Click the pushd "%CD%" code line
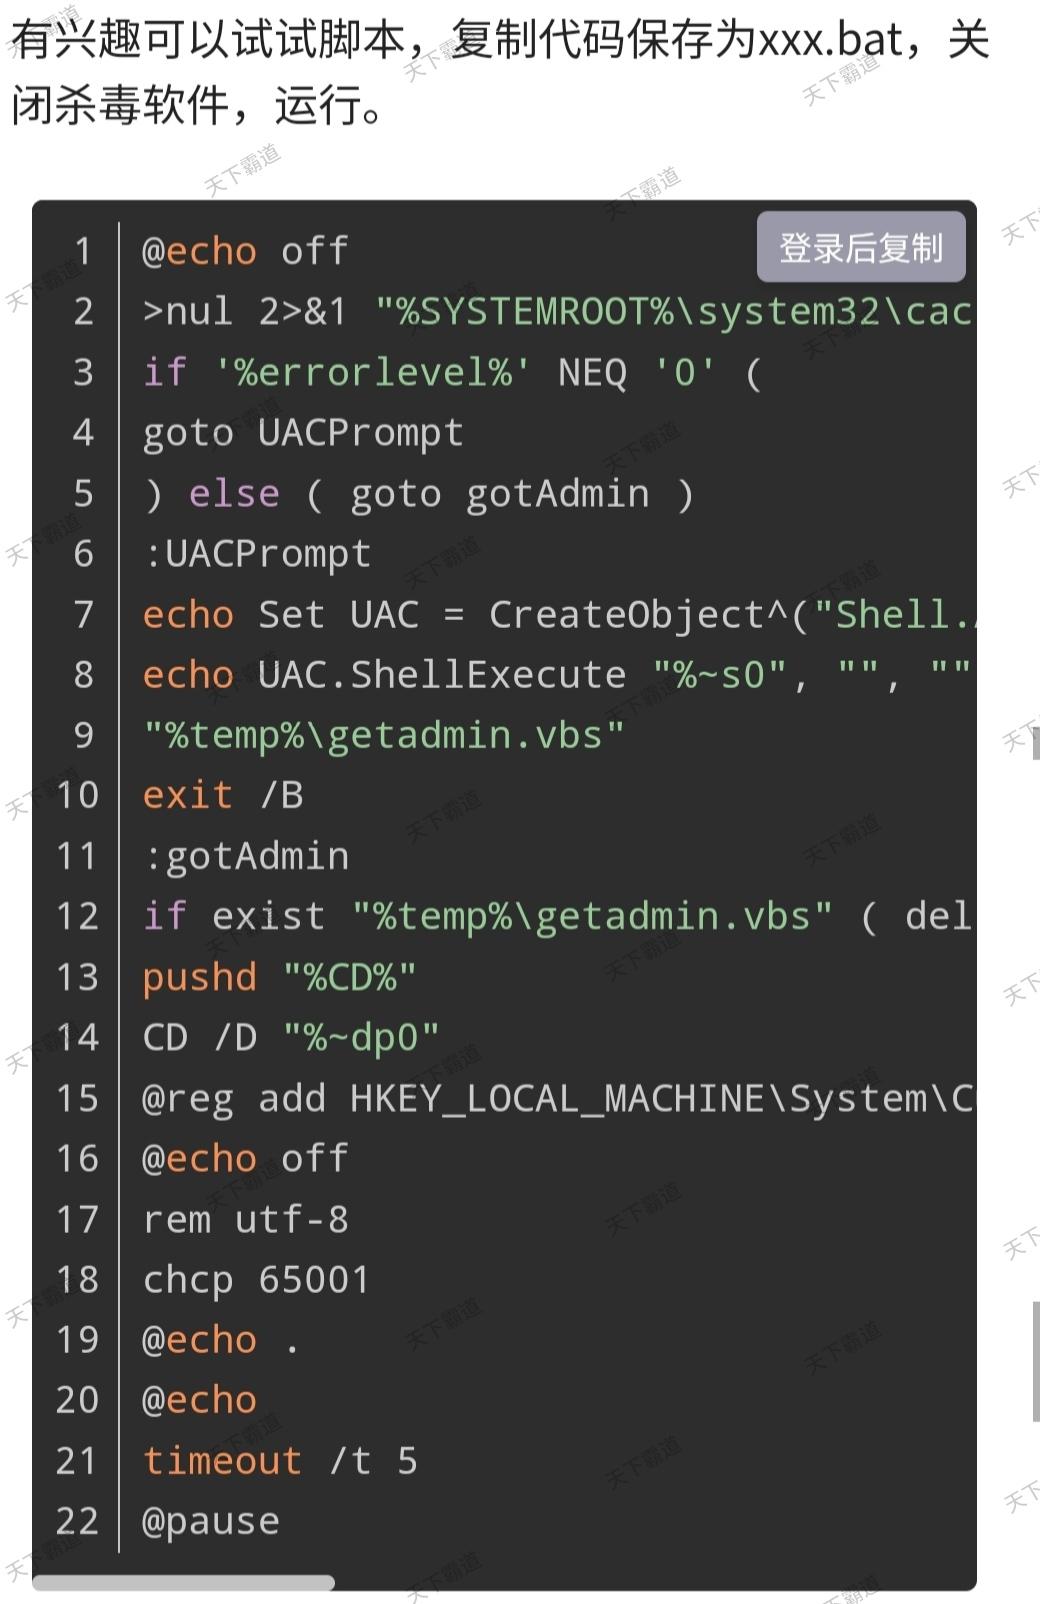The height and width of the screenshot is (1604, 1040). click(x=279, y=977)
